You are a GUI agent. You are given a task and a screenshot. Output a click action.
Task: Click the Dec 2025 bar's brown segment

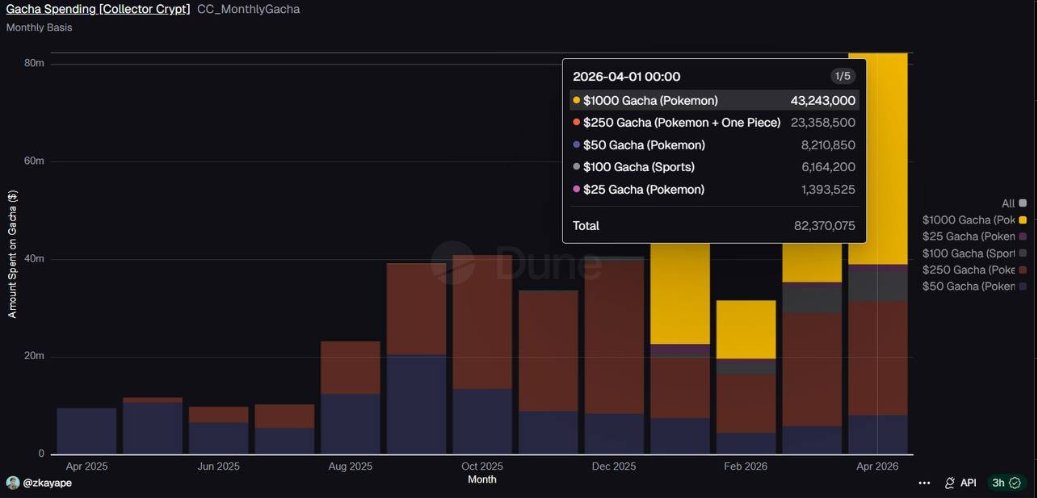click(614, 337)
